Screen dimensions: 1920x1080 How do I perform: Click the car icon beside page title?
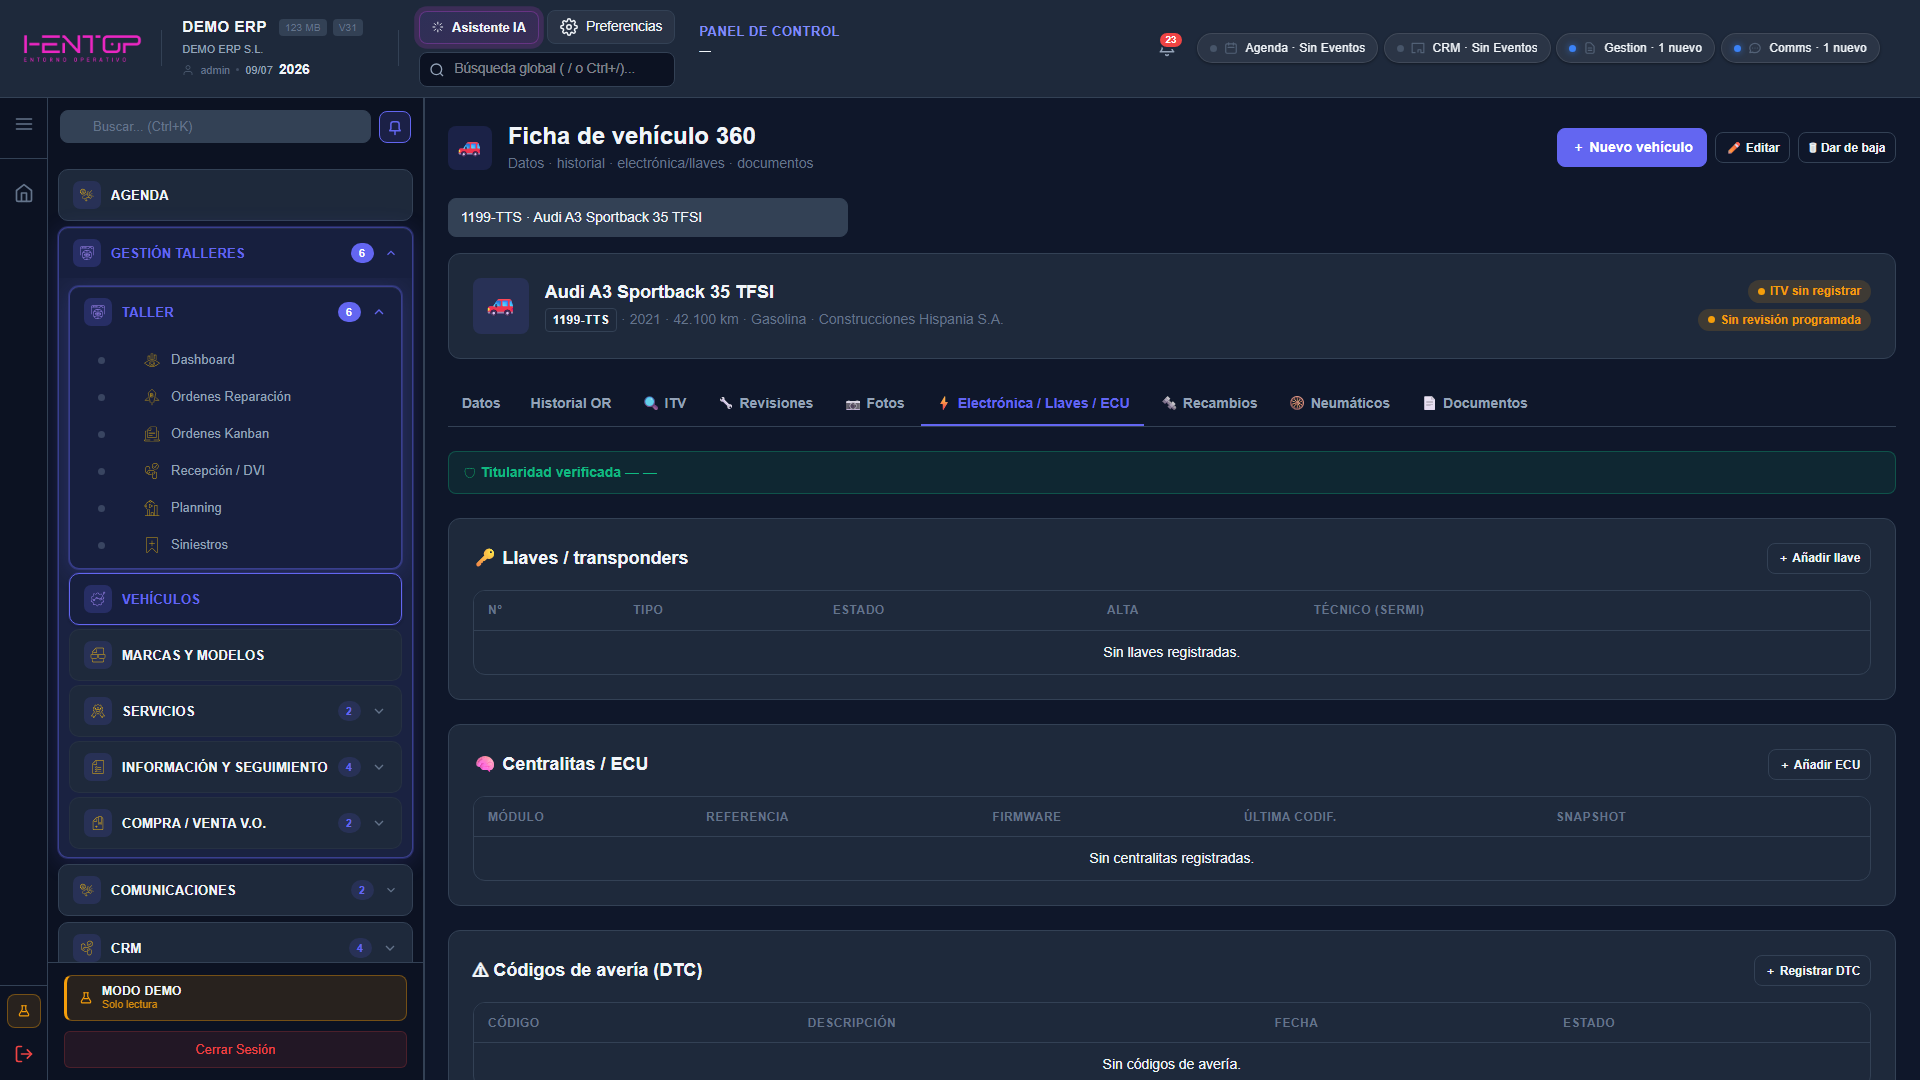coord(469,148)
